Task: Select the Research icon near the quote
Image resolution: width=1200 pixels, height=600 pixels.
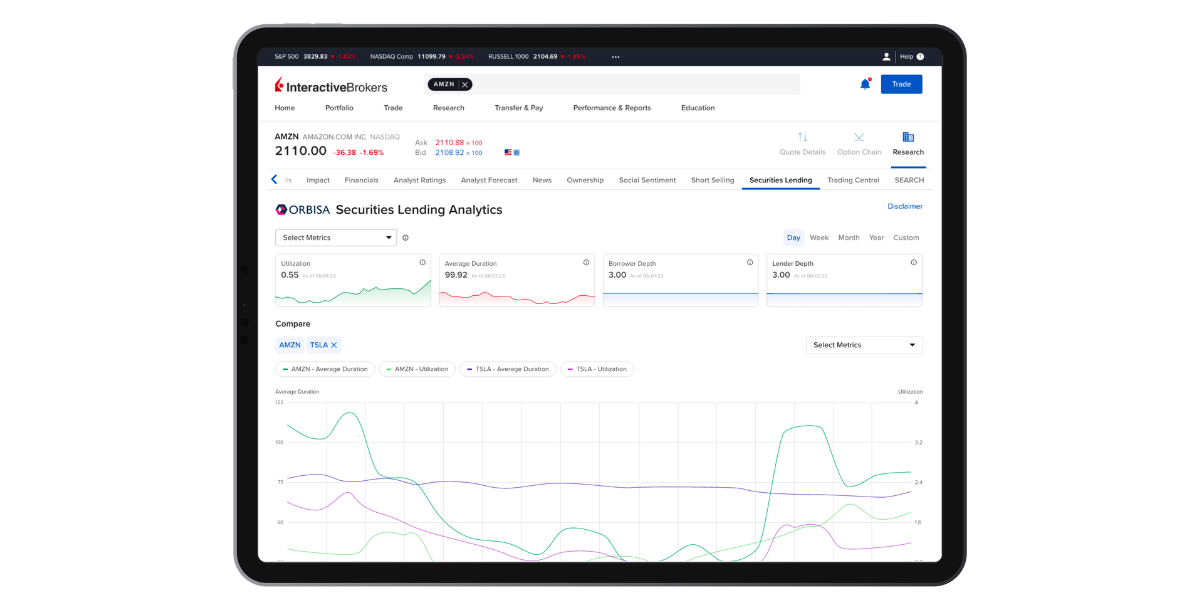Action: pos(908,141)
